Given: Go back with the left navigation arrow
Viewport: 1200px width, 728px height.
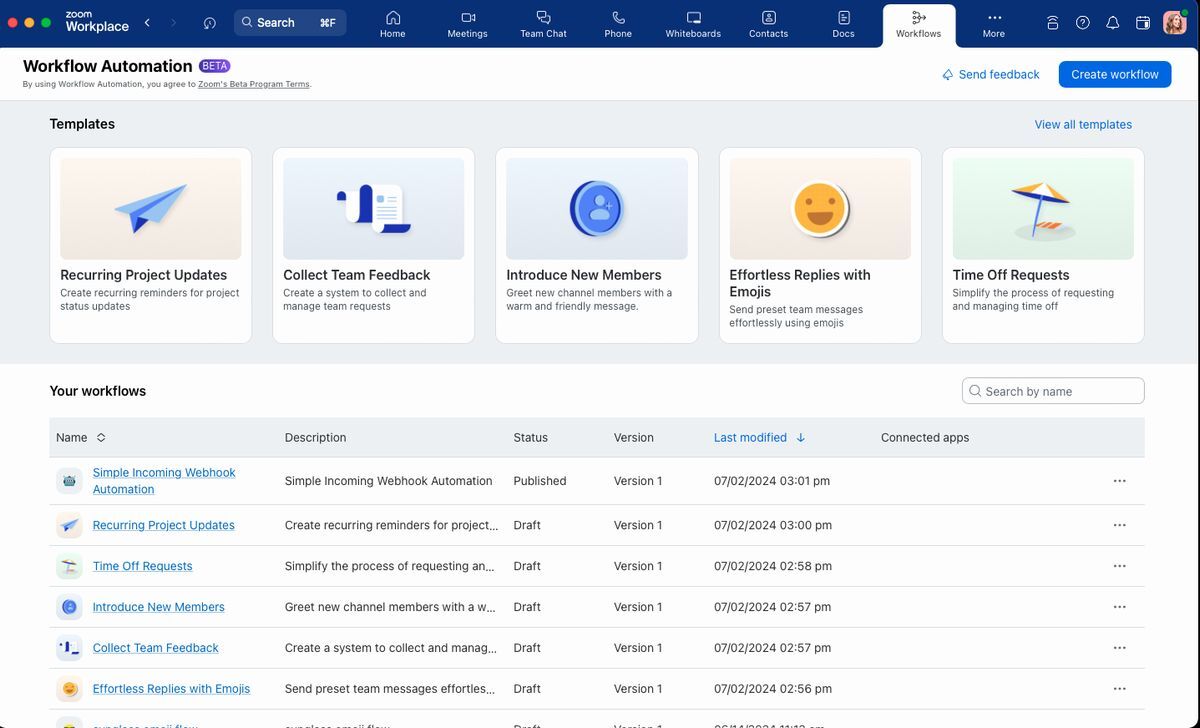Looking at the screenshot, I should pos(147,22).
